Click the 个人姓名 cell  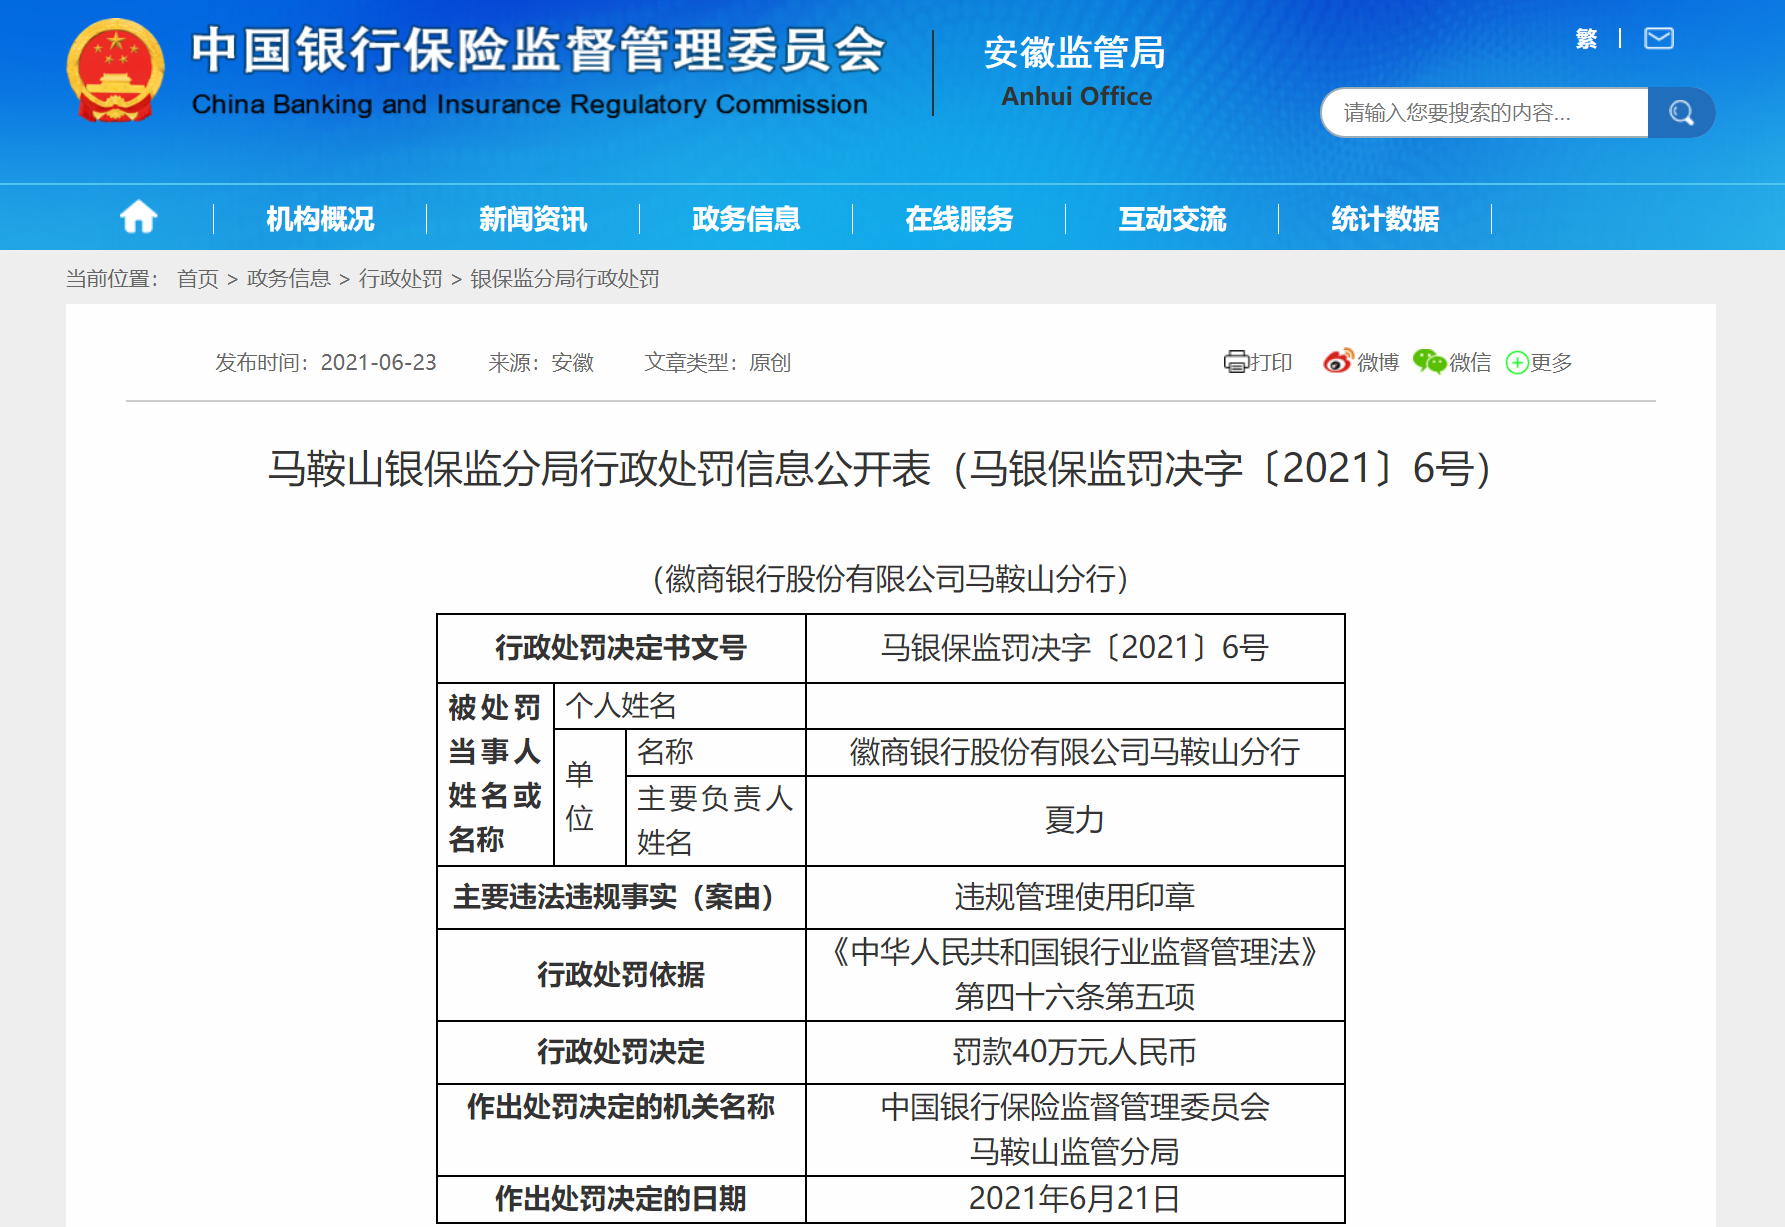tap(680, 706)
